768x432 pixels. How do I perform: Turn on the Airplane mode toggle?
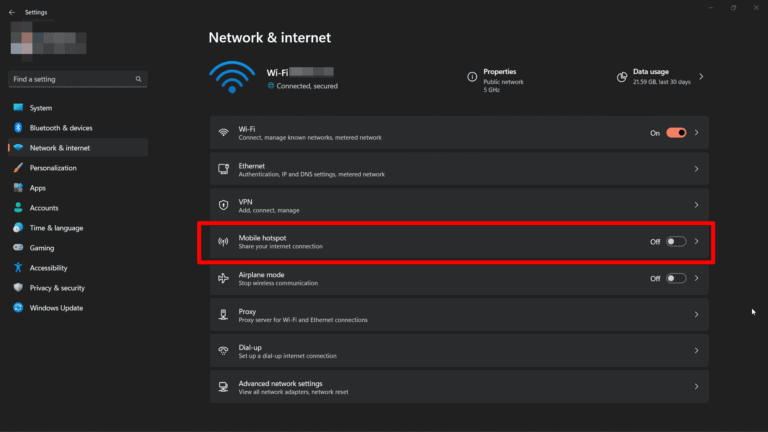pos(676,278)
